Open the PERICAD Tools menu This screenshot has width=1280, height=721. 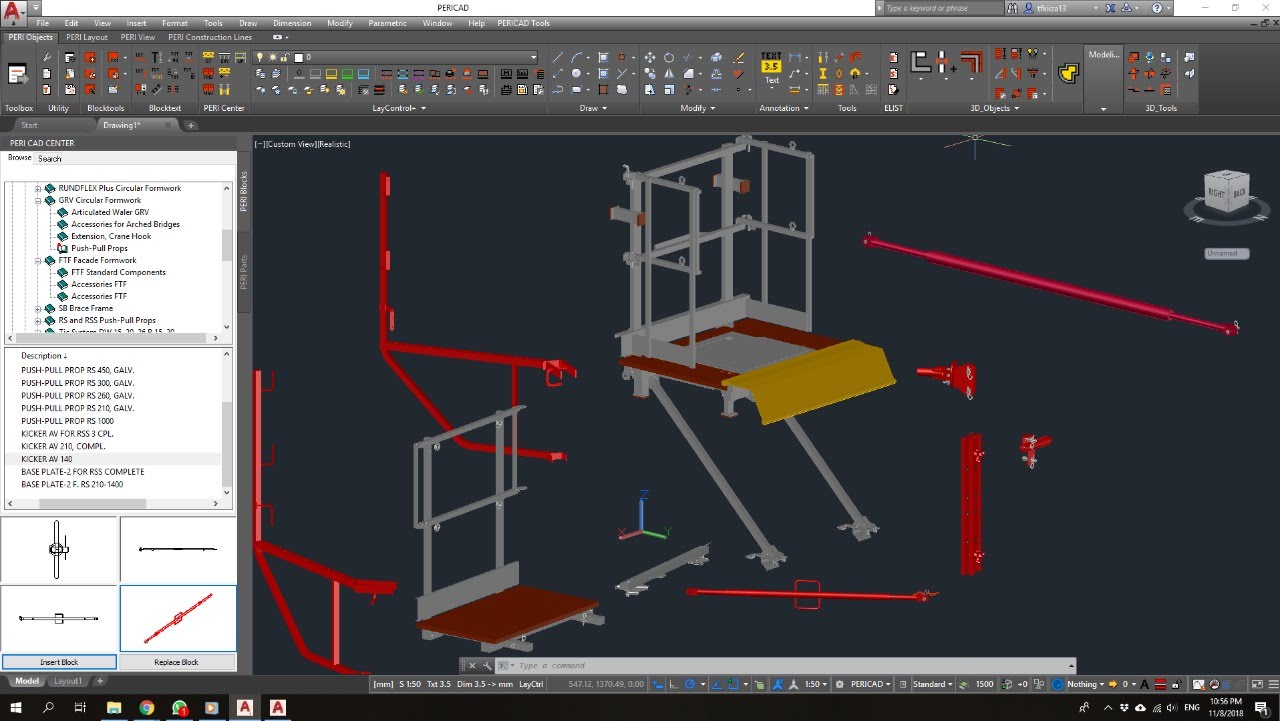pyautogui.click(x=524, y=23)
